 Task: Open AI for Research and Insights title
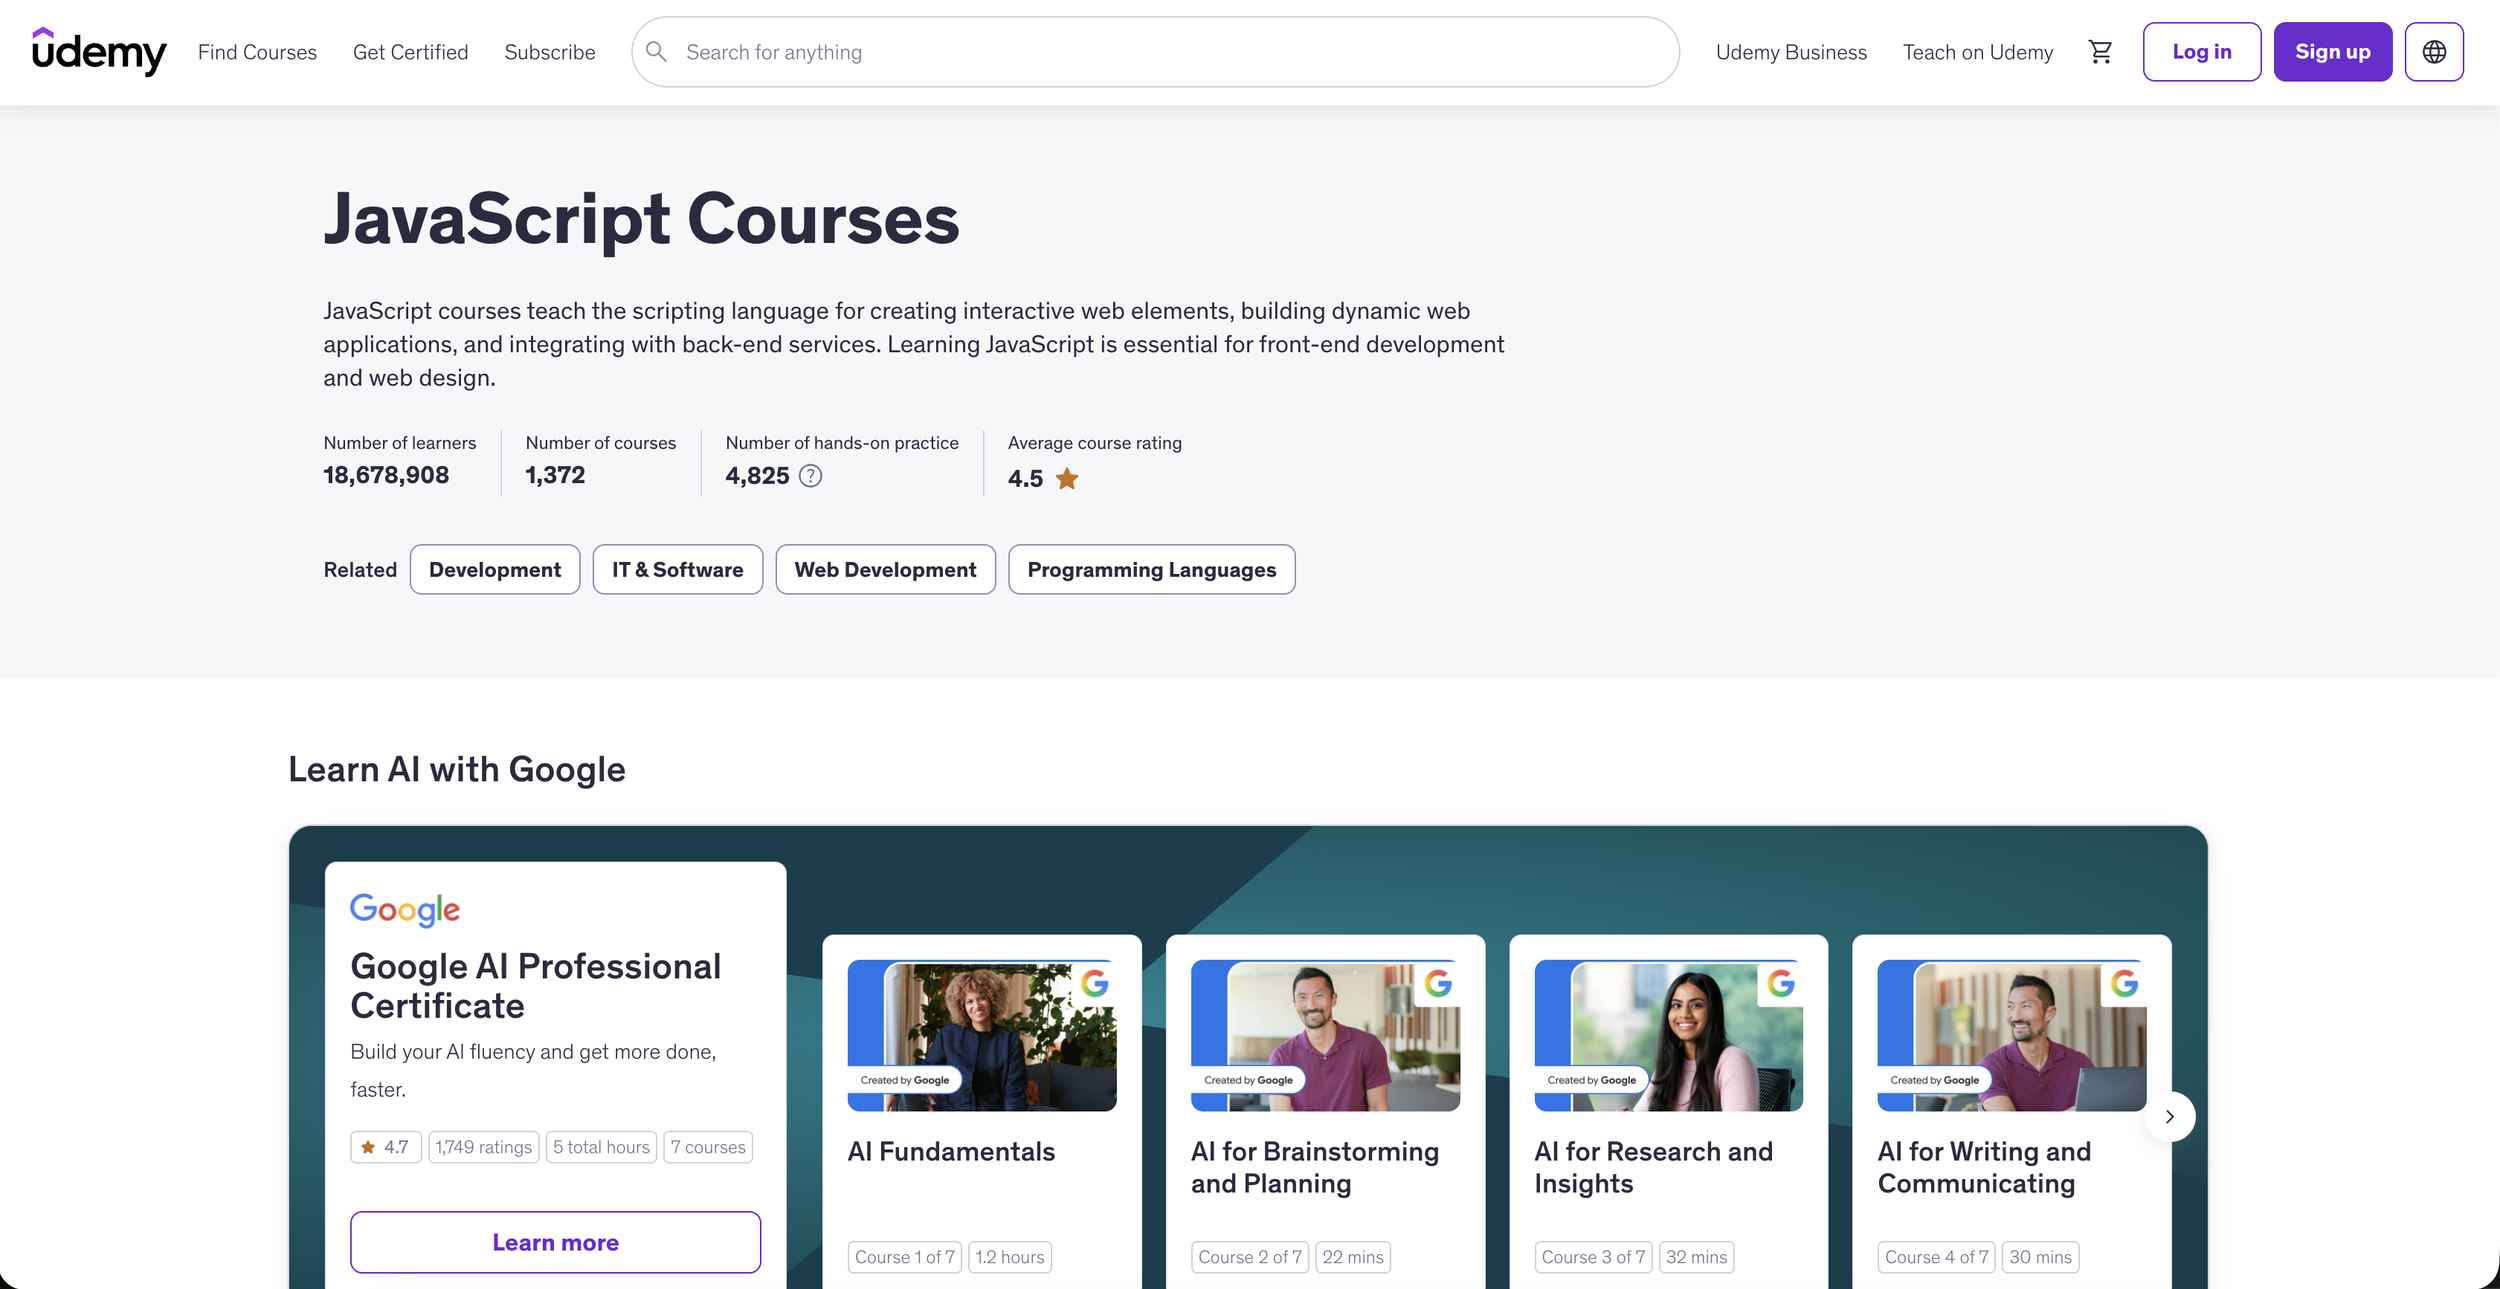[x=1654, y=1168]
